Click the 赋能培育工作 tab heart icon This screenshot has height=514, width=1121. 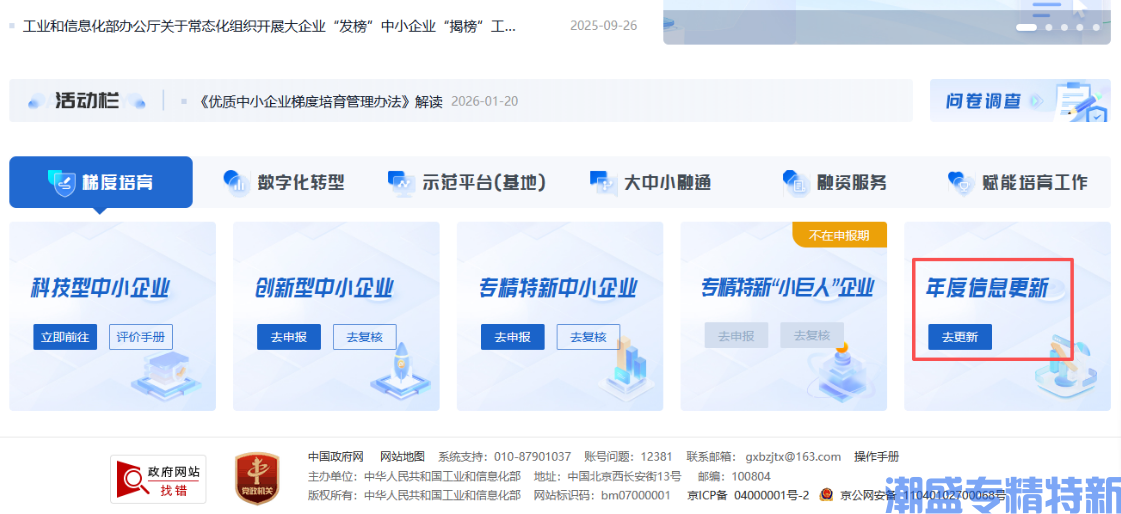(959, 182)
